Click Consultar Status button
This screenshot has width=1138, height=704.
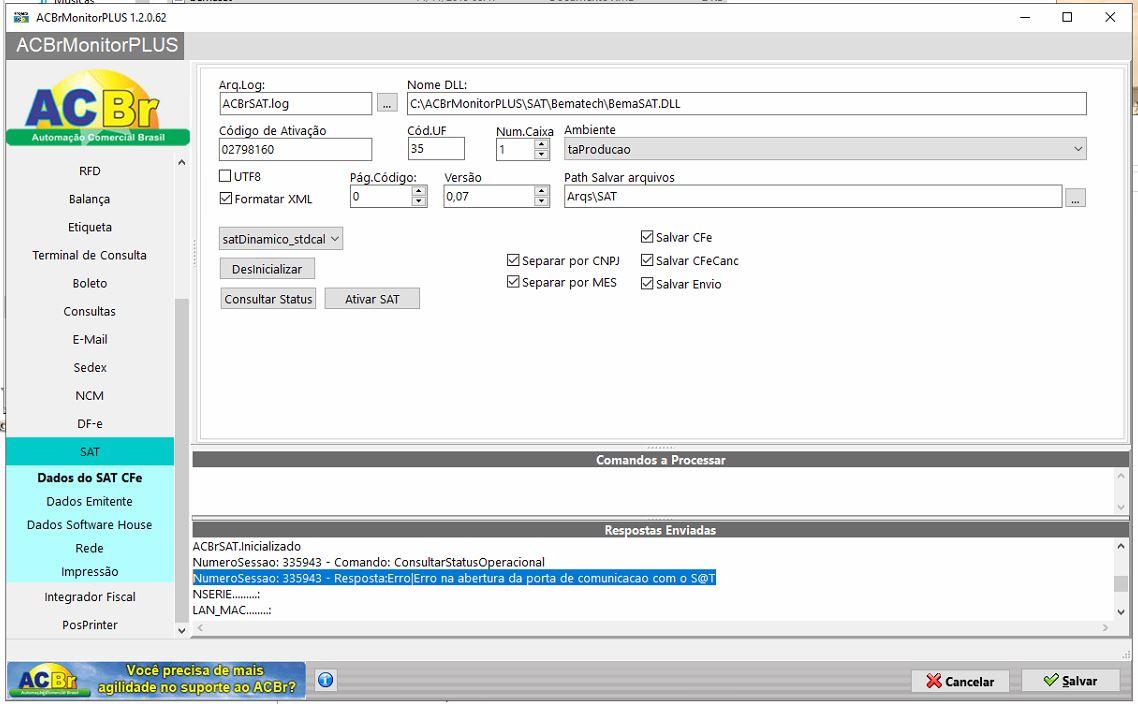269,298
